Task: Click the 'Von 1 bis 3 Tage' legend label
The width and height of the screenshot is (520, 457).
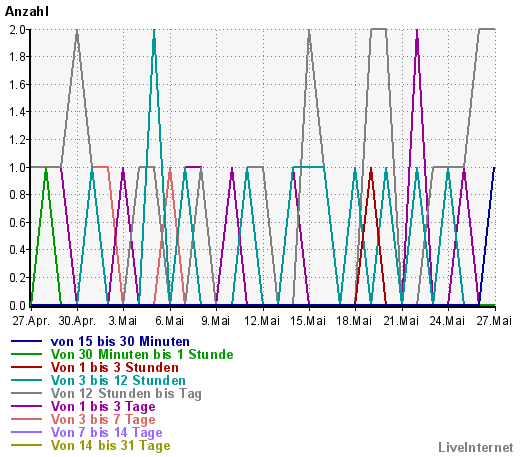Action: coord(103,407)
